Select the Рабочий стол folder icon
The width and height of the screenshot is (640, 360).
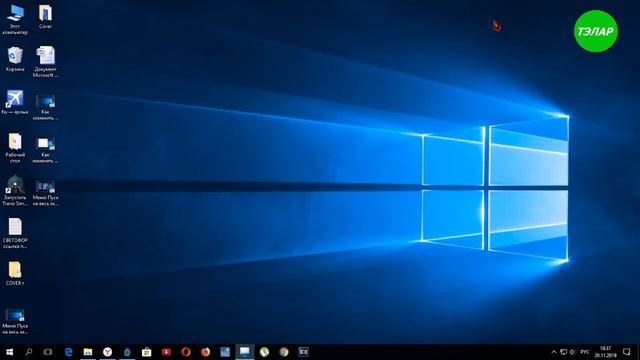(x=15, y=148)
